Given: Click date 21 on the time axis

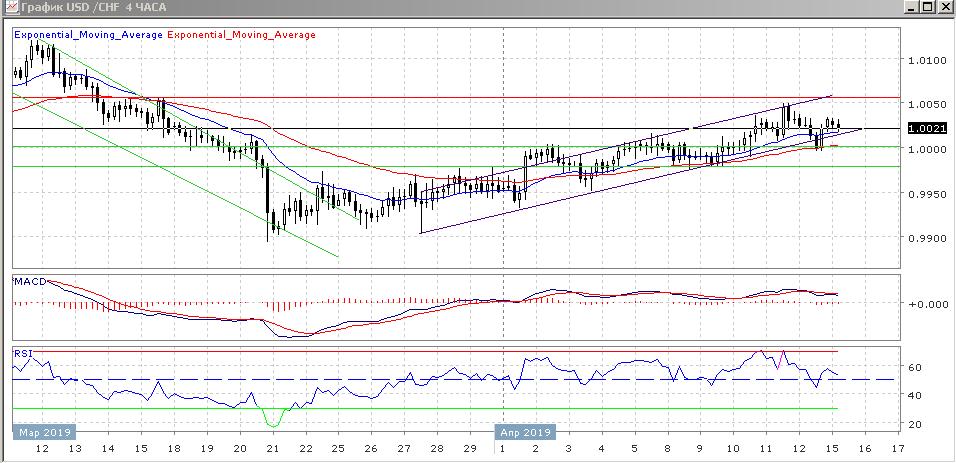Looking at the screenshot, I should point(272,450).
